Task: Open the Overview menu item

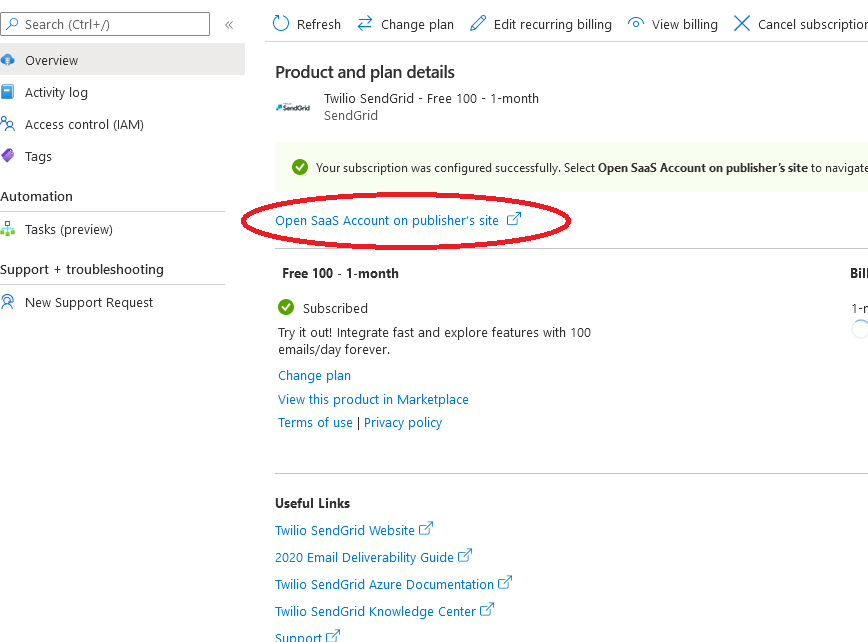Action: pyautogui.click(x=51, y=60)
